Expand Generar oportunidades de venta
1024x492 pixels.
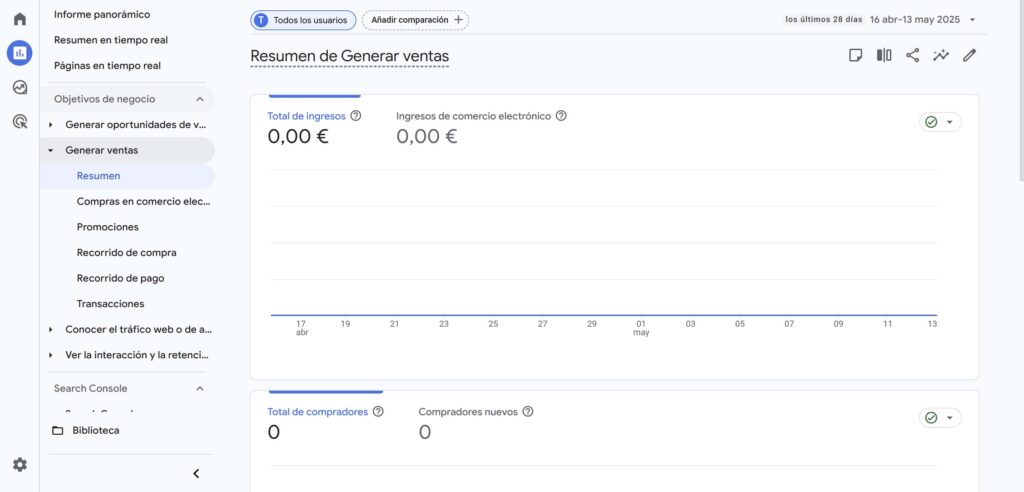coord(52,125)
